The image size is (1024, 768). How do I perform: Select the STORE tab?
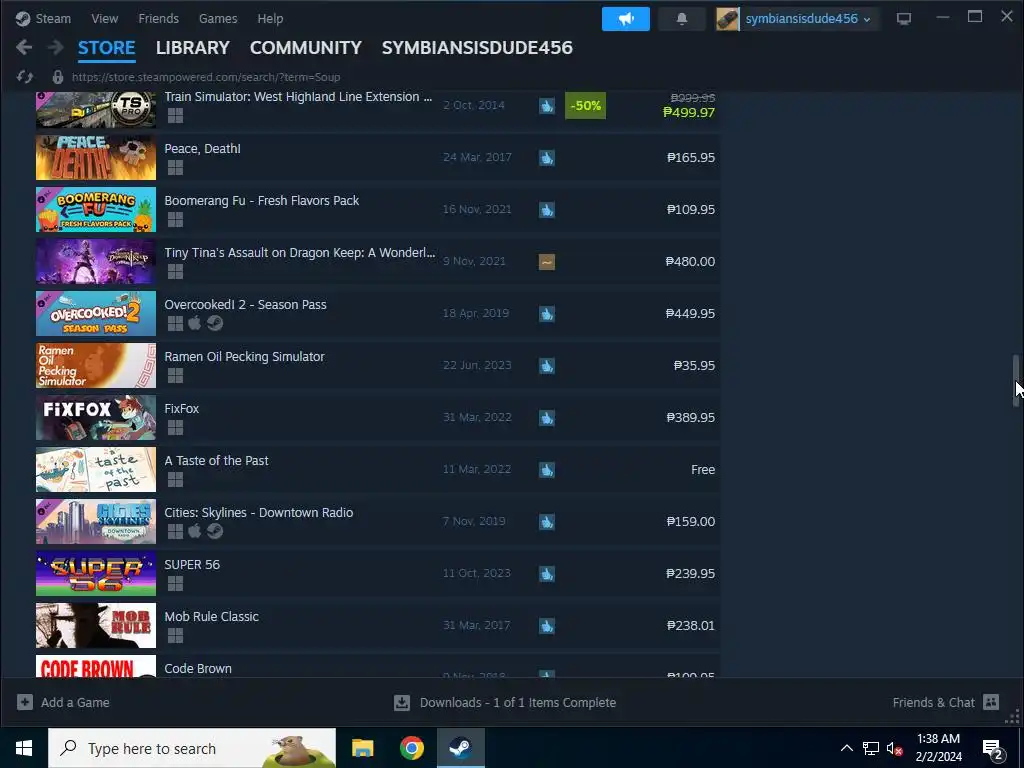click(106, 48)
